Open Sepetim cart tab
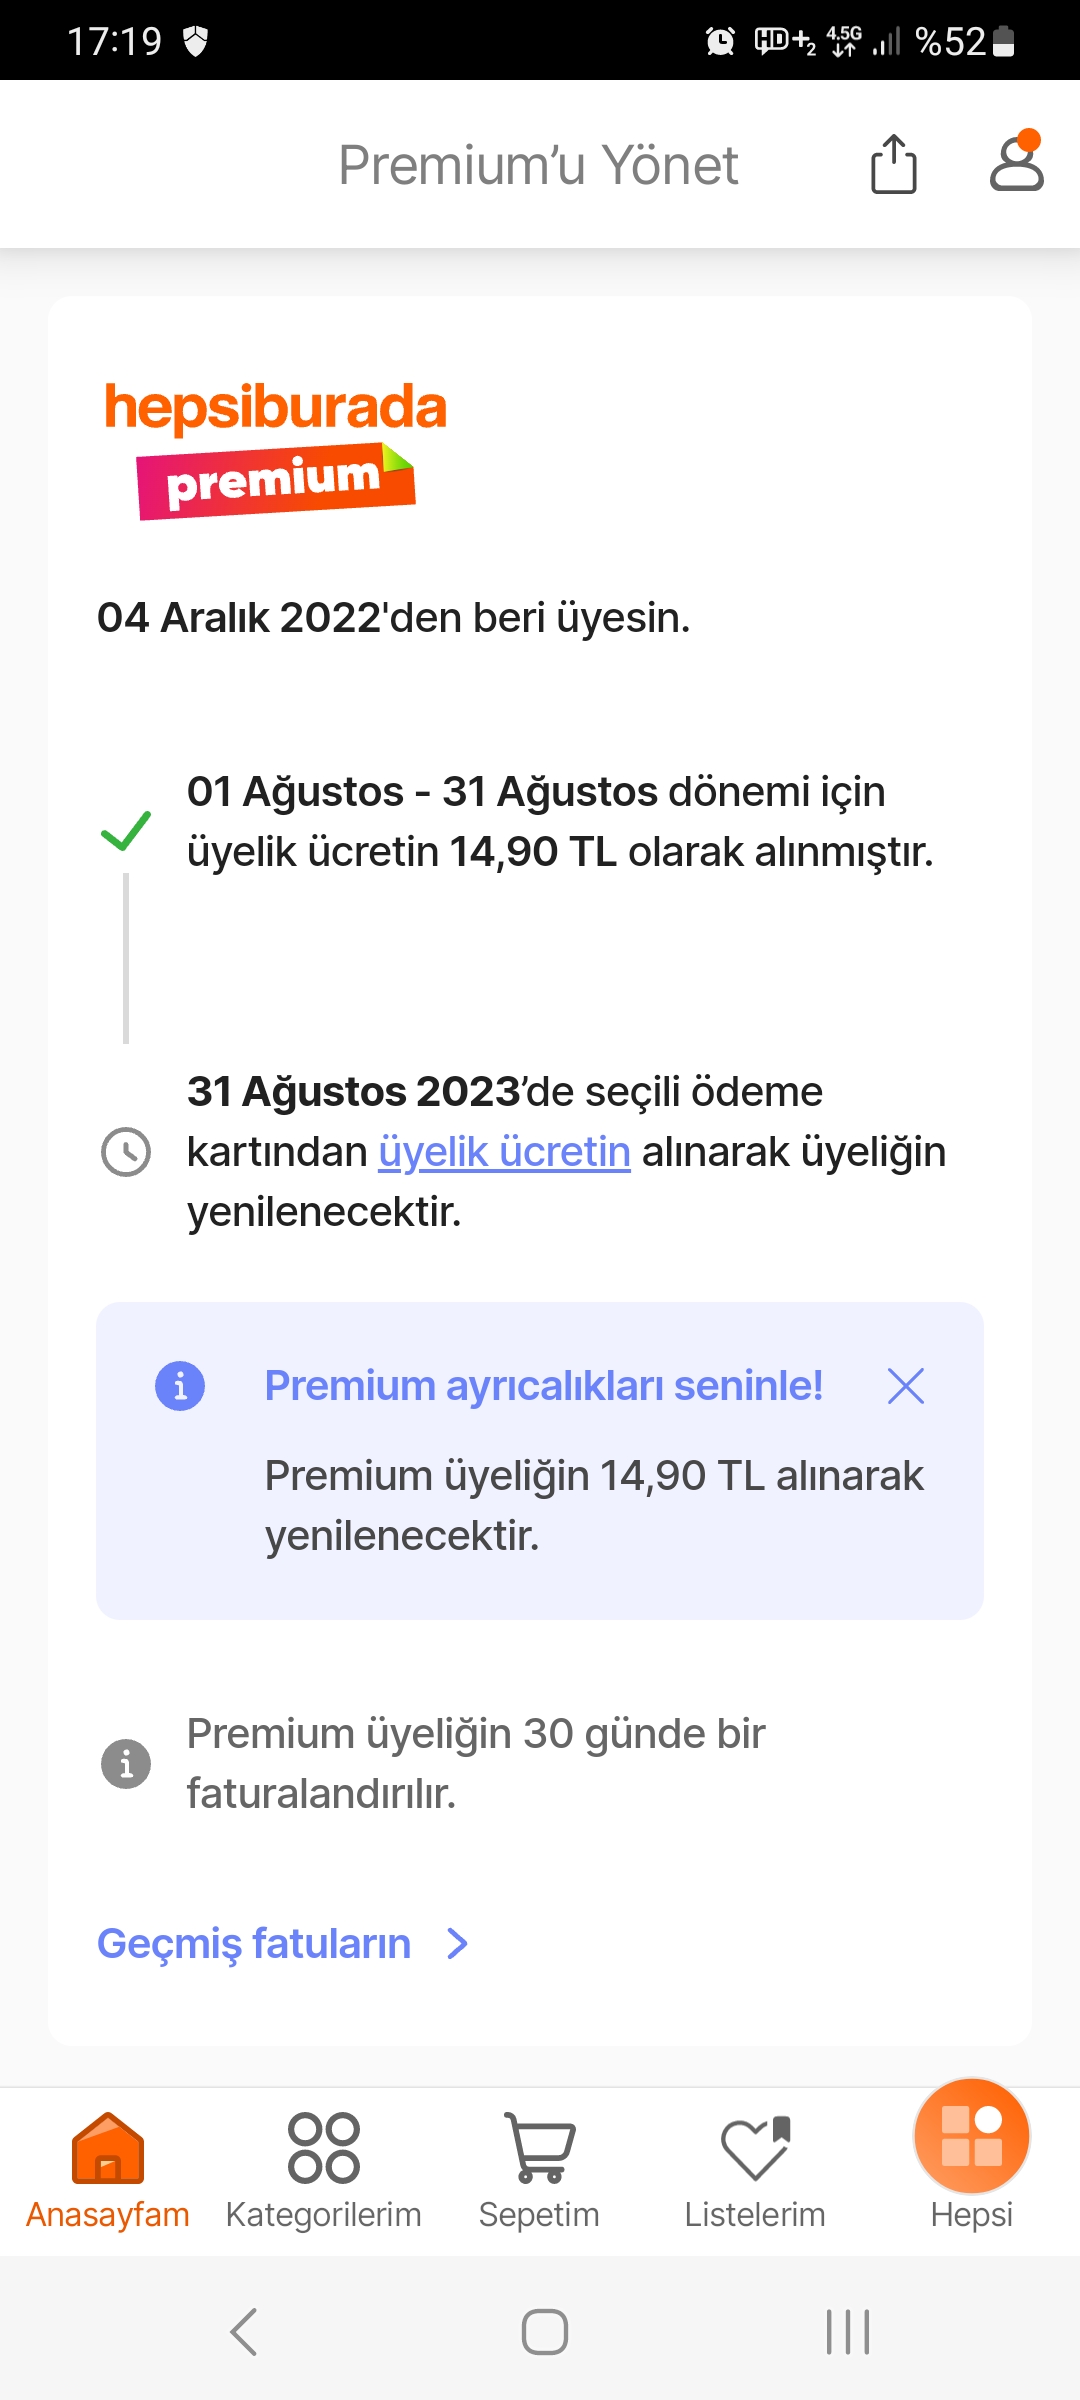This screenshot has width=1080, height=2400. (539, 2171)
